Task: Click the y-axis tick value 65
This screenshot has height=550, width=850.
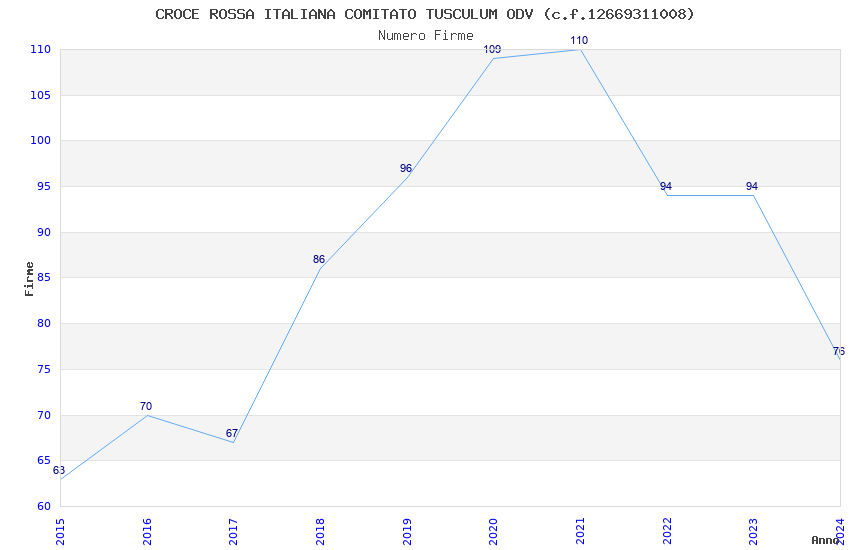Action: pyautogui.click(x=44, y=461)
